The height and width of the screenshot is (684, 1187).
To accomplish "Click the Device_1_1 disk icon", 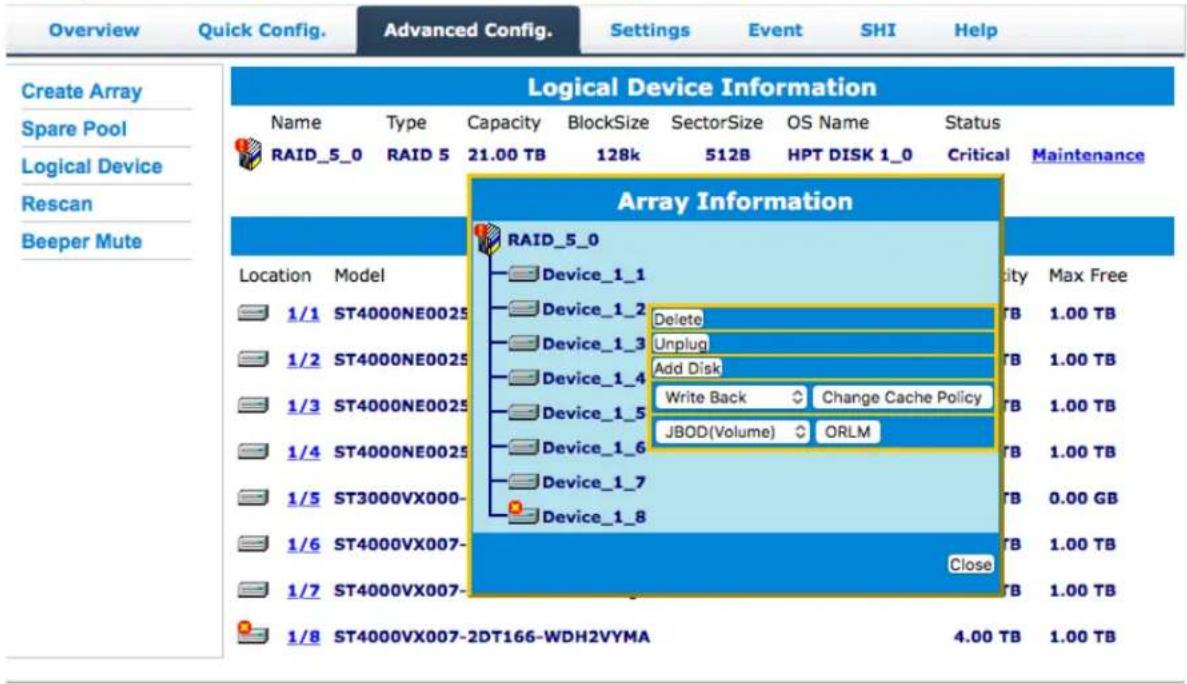I will pyautogui.click(x=523, y=274).
